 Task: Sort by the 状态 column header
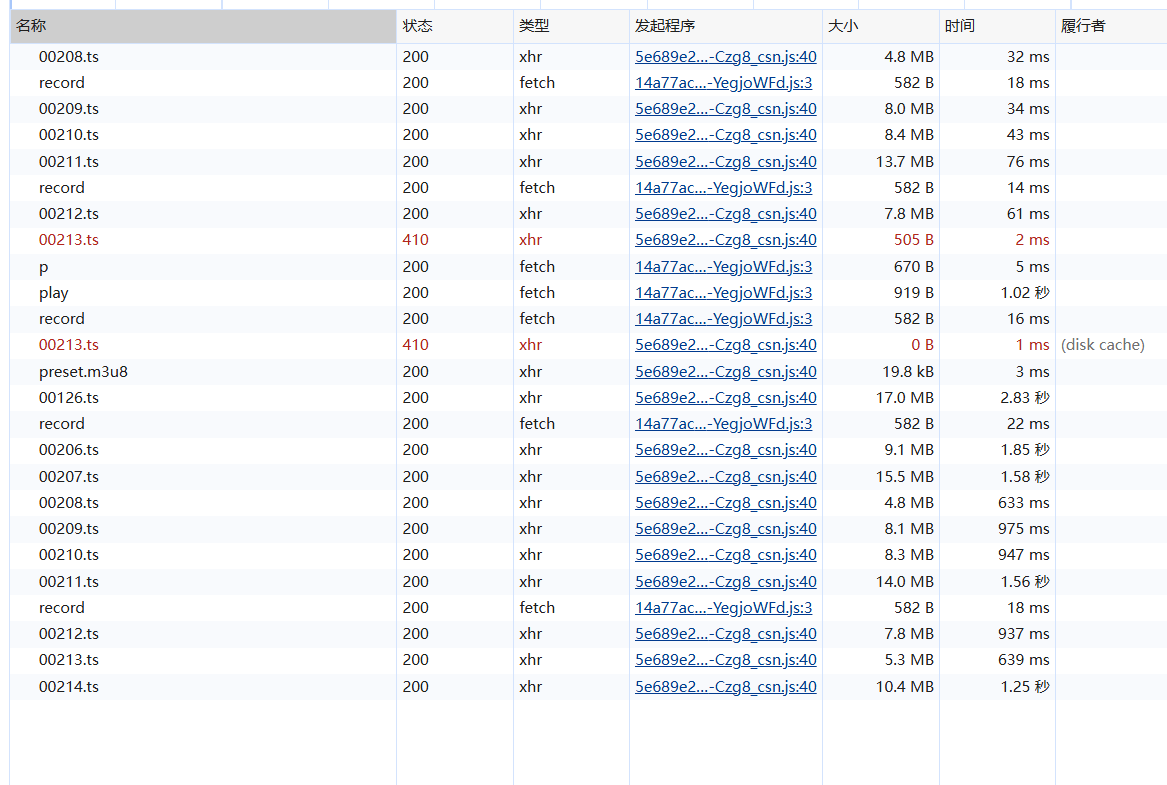[455, 26]
